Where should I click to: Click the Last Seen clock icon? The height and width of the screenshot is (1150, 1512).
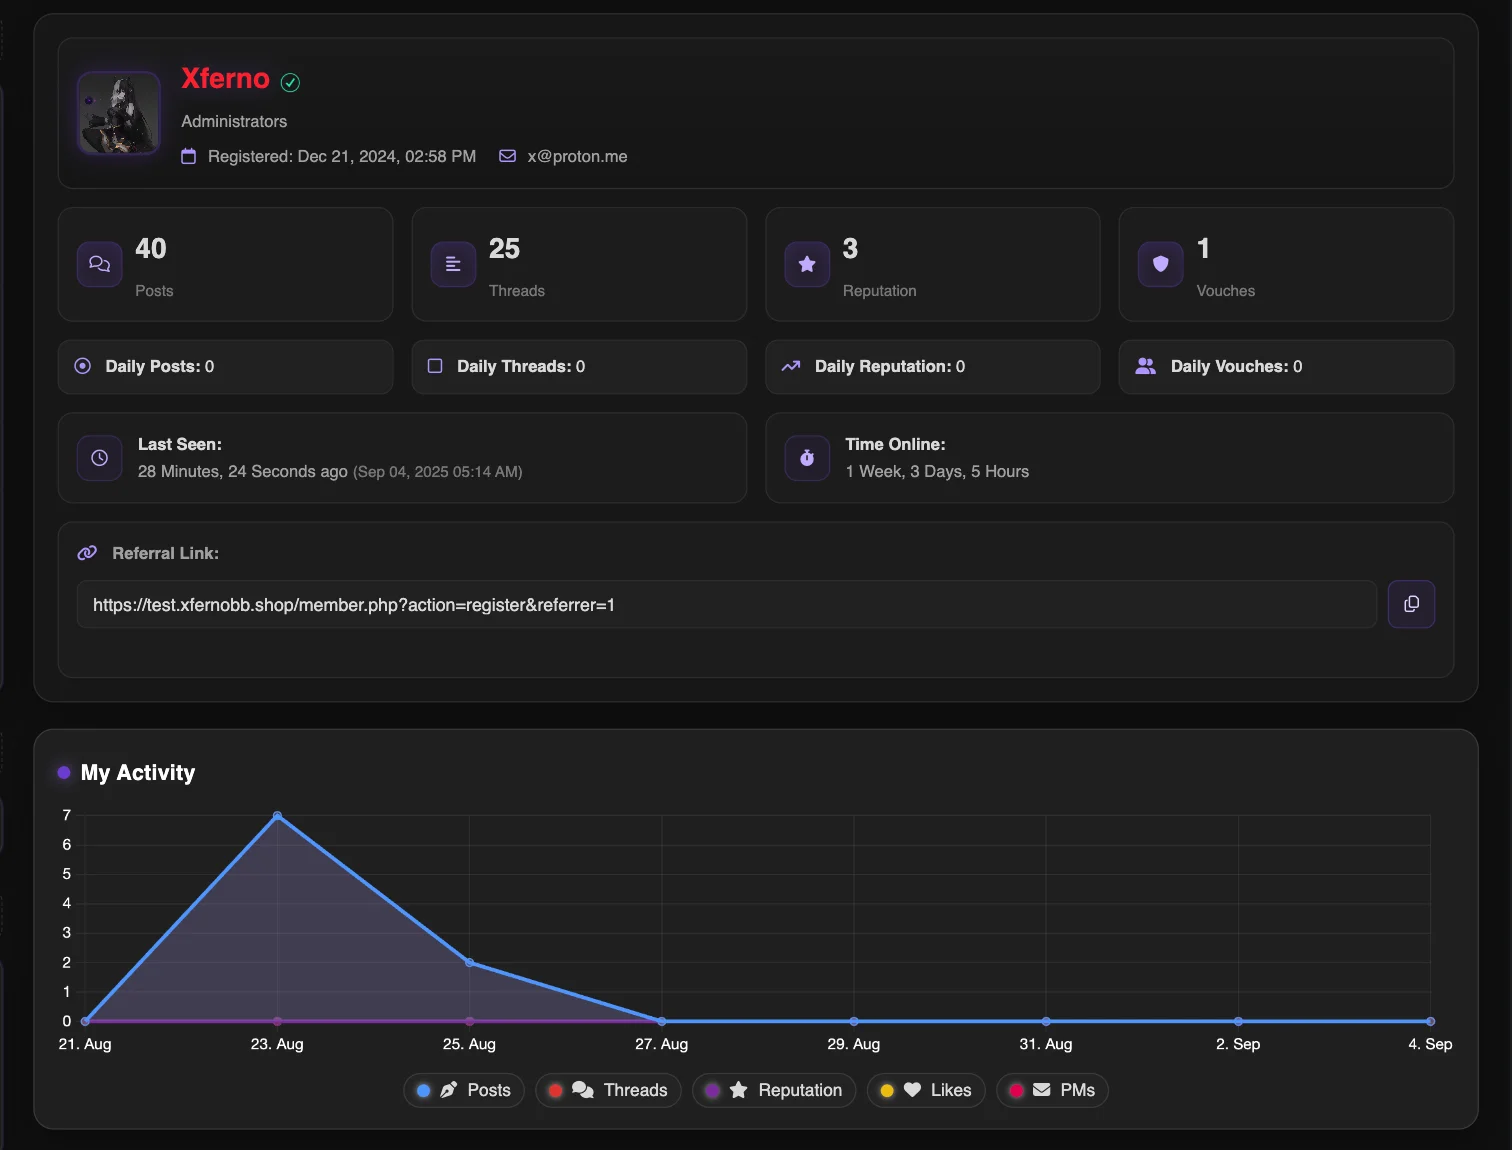(x=100, y=458)
